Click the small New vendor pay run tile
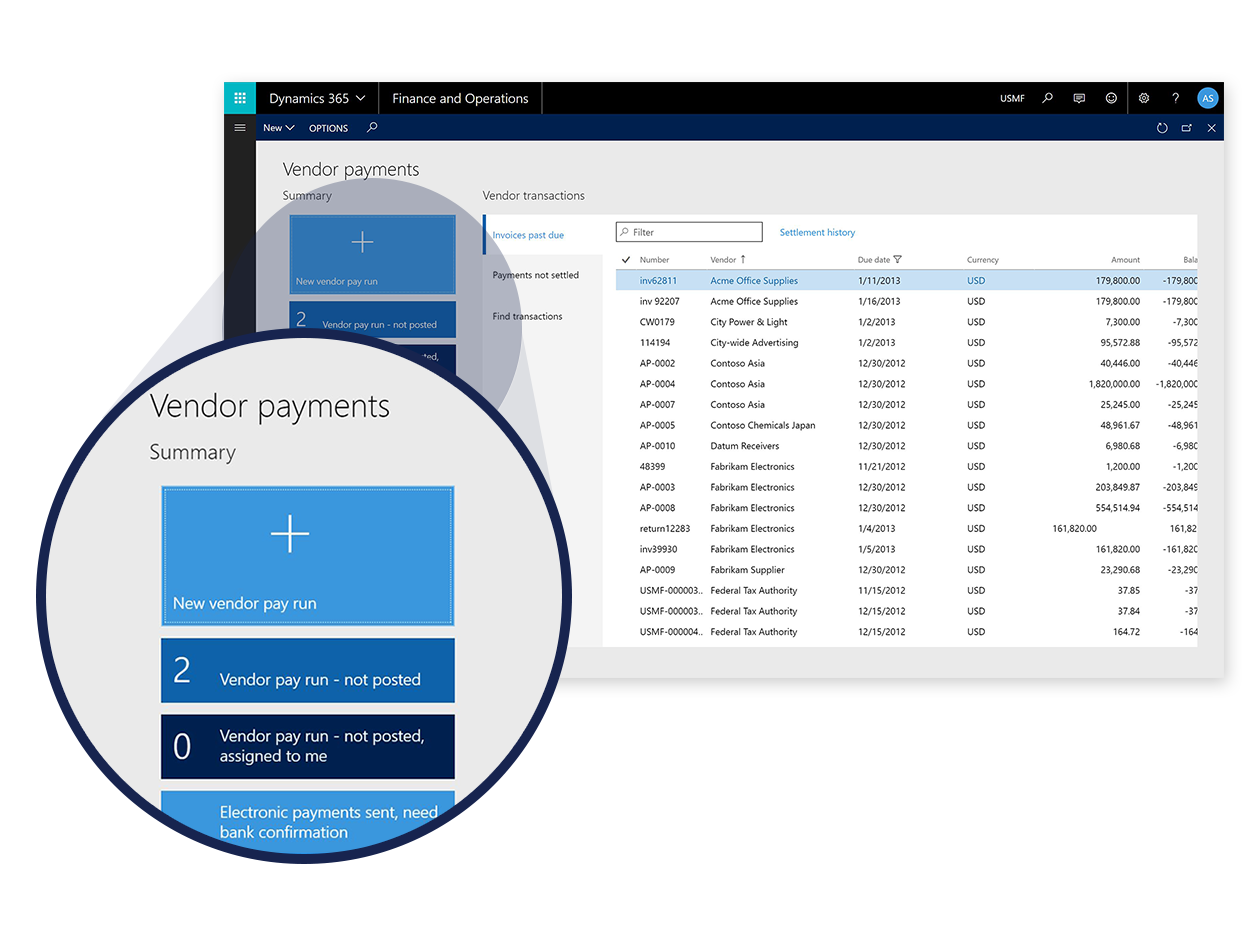 [x=372, y=254]
